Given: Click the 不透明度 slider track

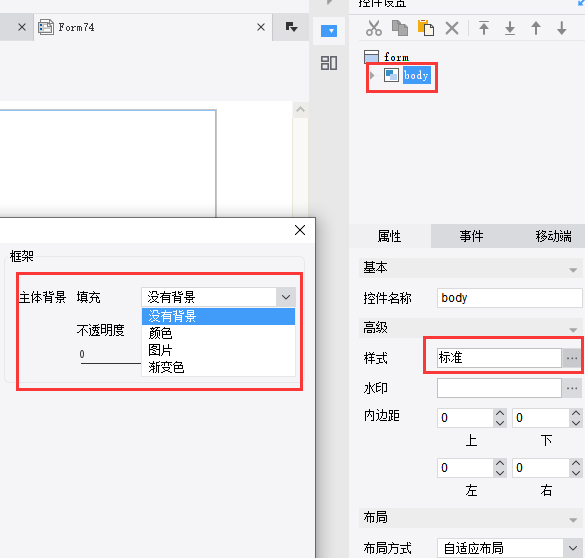Looking at the screenshot, I should coord(110,363).
